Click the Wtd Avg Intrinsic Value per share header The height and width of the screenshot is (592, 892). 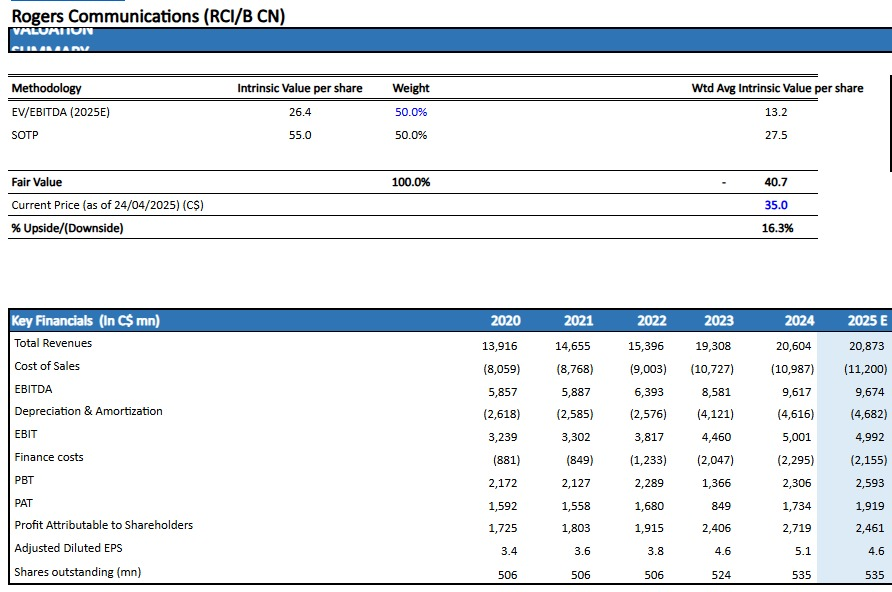777,88
